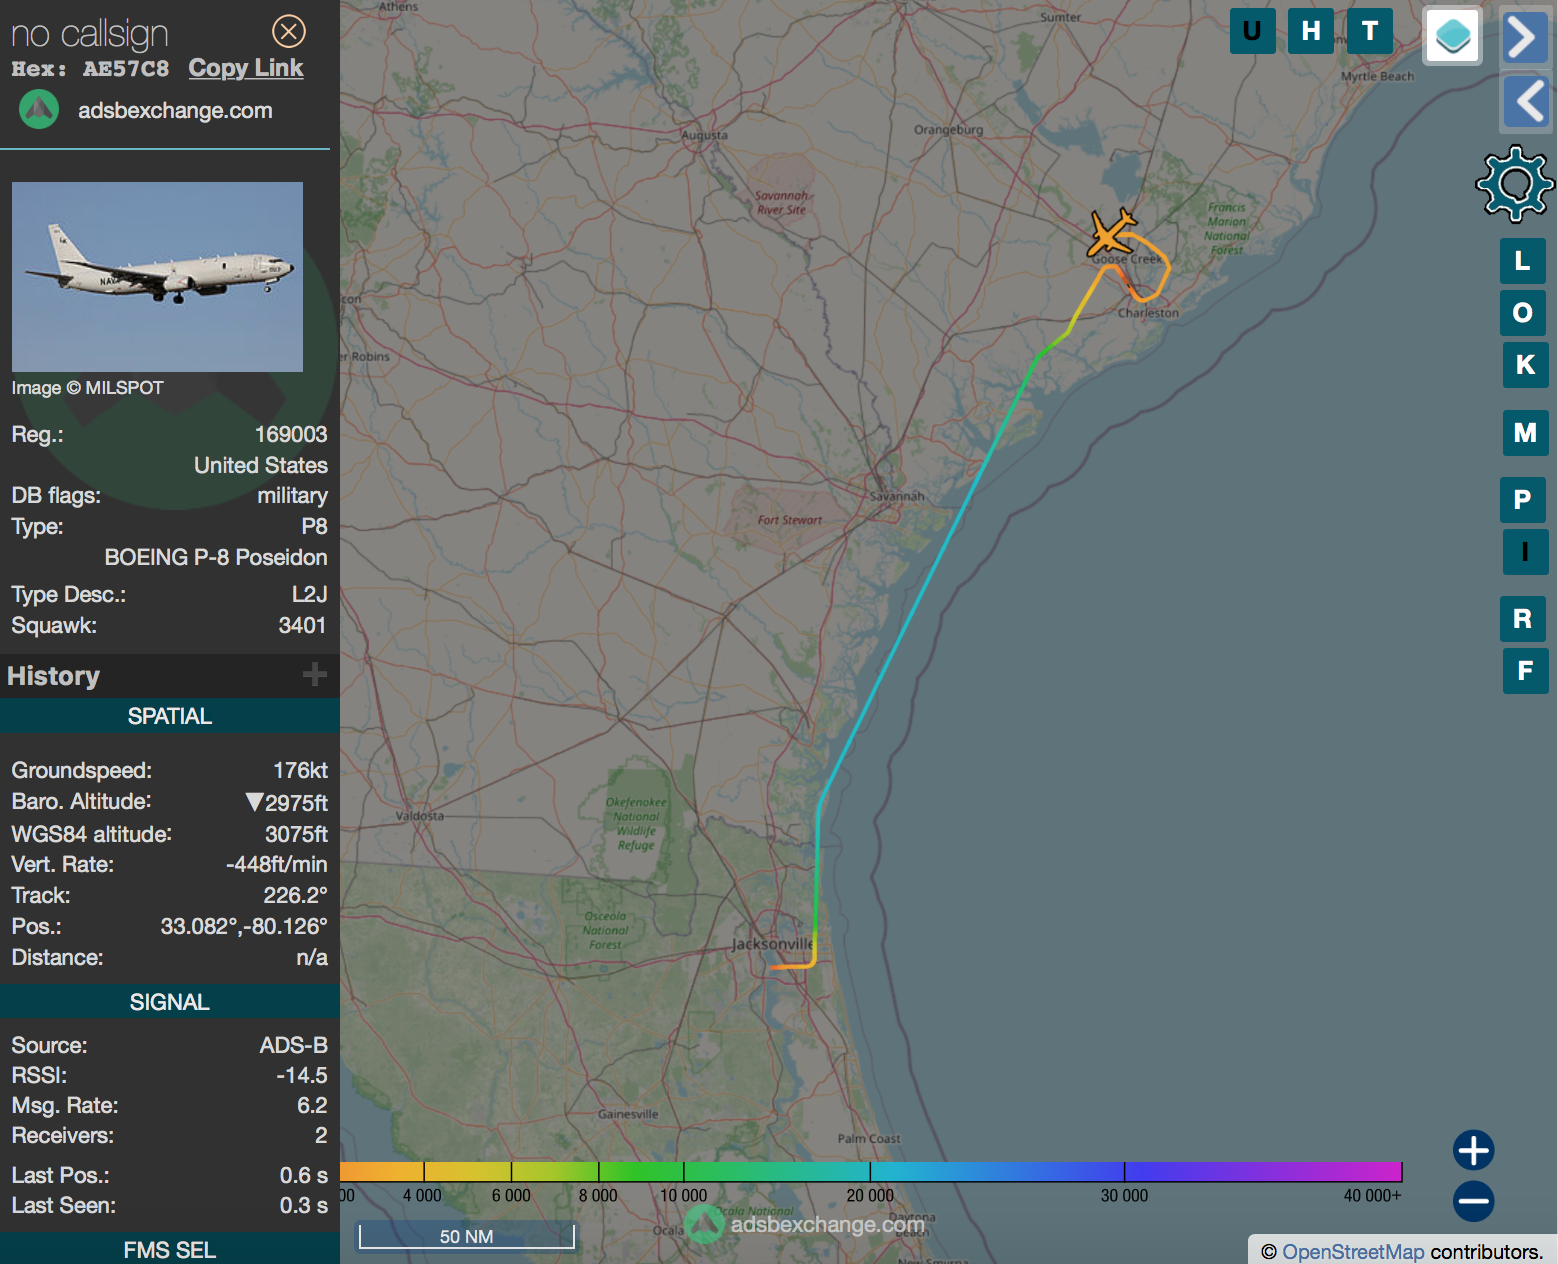
Task: Click the Image © MILSPOT credit
Action: pos(87,388)
